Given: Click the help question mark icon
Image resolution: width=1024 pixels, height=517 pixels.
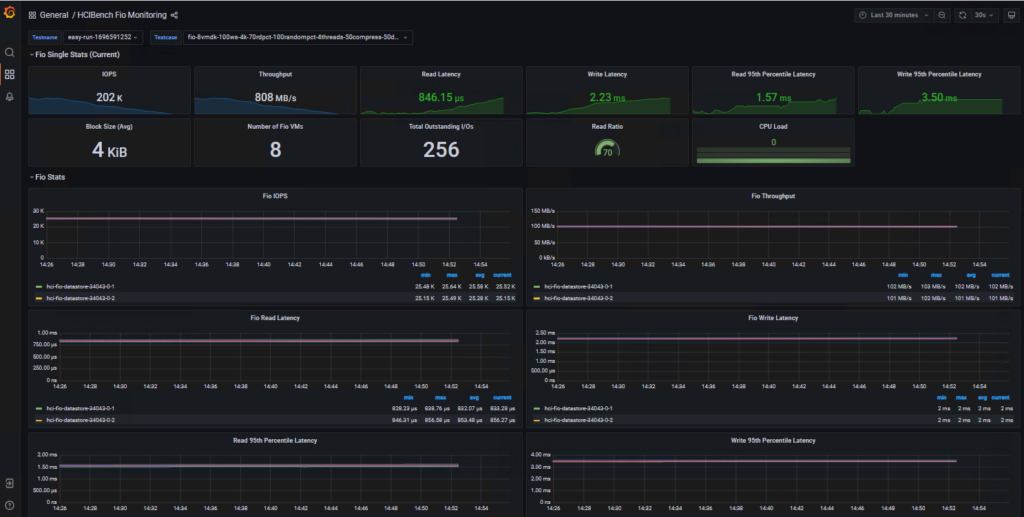Looking at the screenshot, I should [x=10, y=503].
